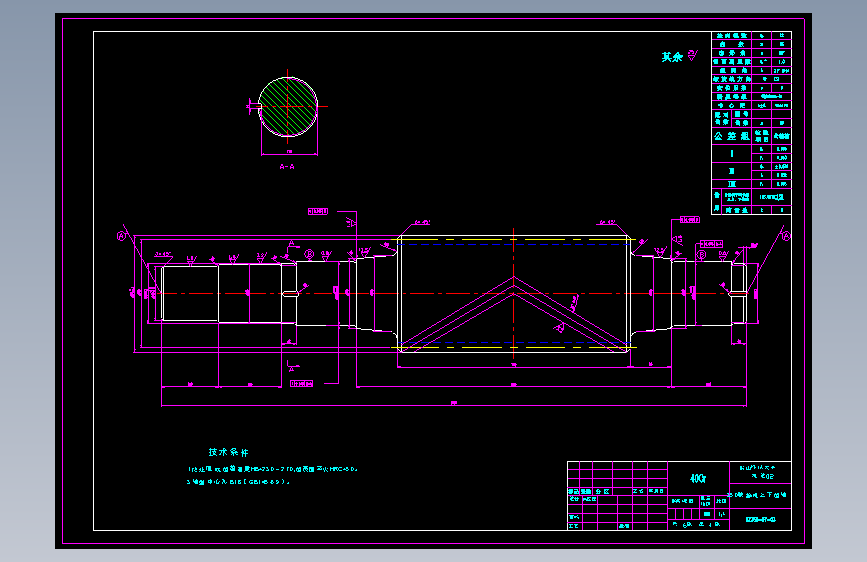Click the circled 'A' datum at left shaft end

pos(122,236)
